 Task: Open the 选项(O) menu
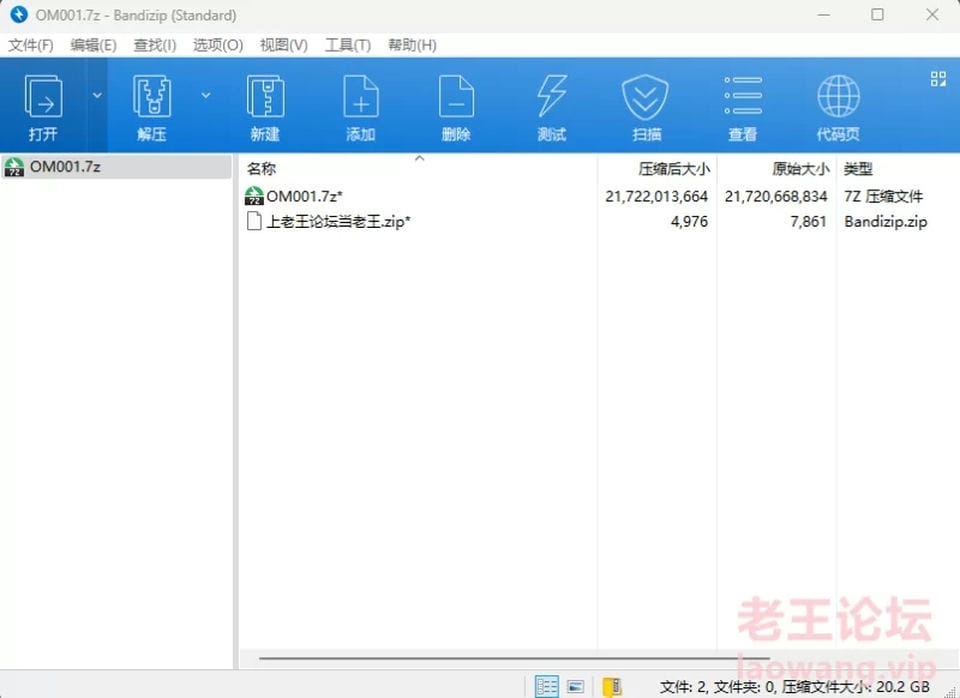pyautogui.click(x=218, y=45)
